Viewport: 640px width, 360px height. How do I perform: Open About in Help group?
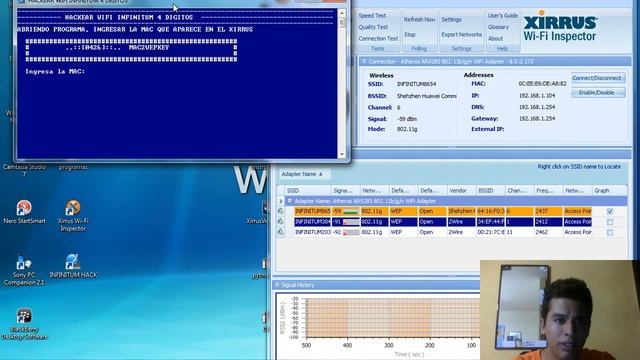click(x=495, y=38)
